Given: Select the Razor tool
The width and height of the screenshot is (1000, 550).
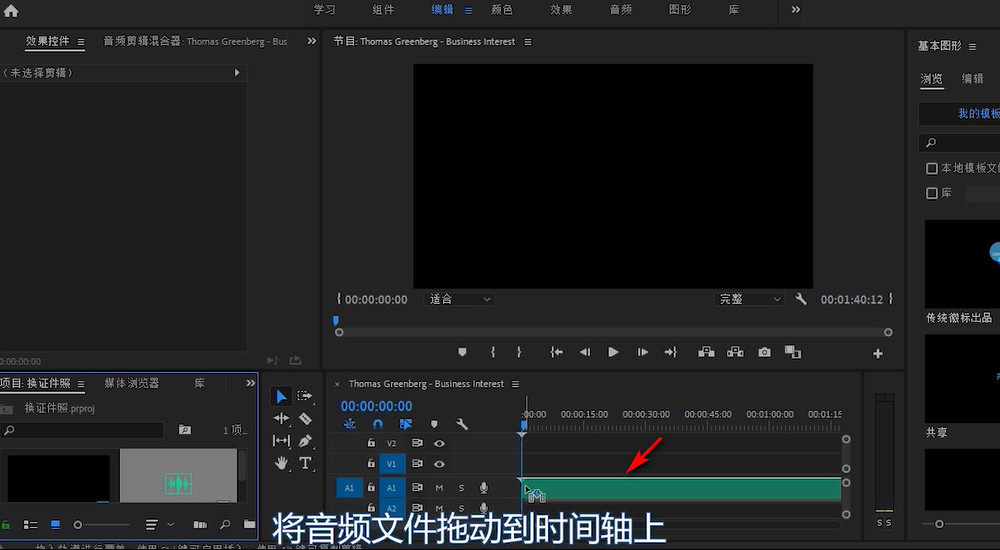Looking at the screenshot, I should 305,419.
